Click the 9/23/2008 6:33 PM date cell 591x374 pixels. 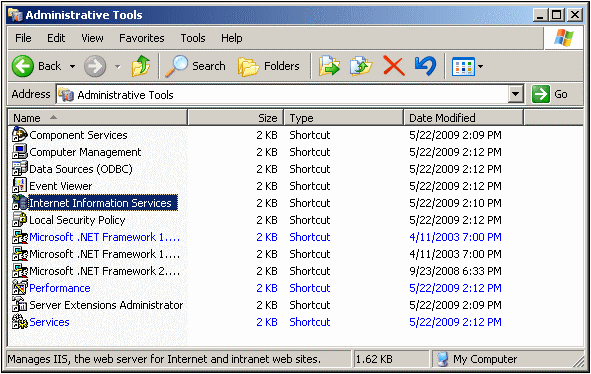point(455,271)
